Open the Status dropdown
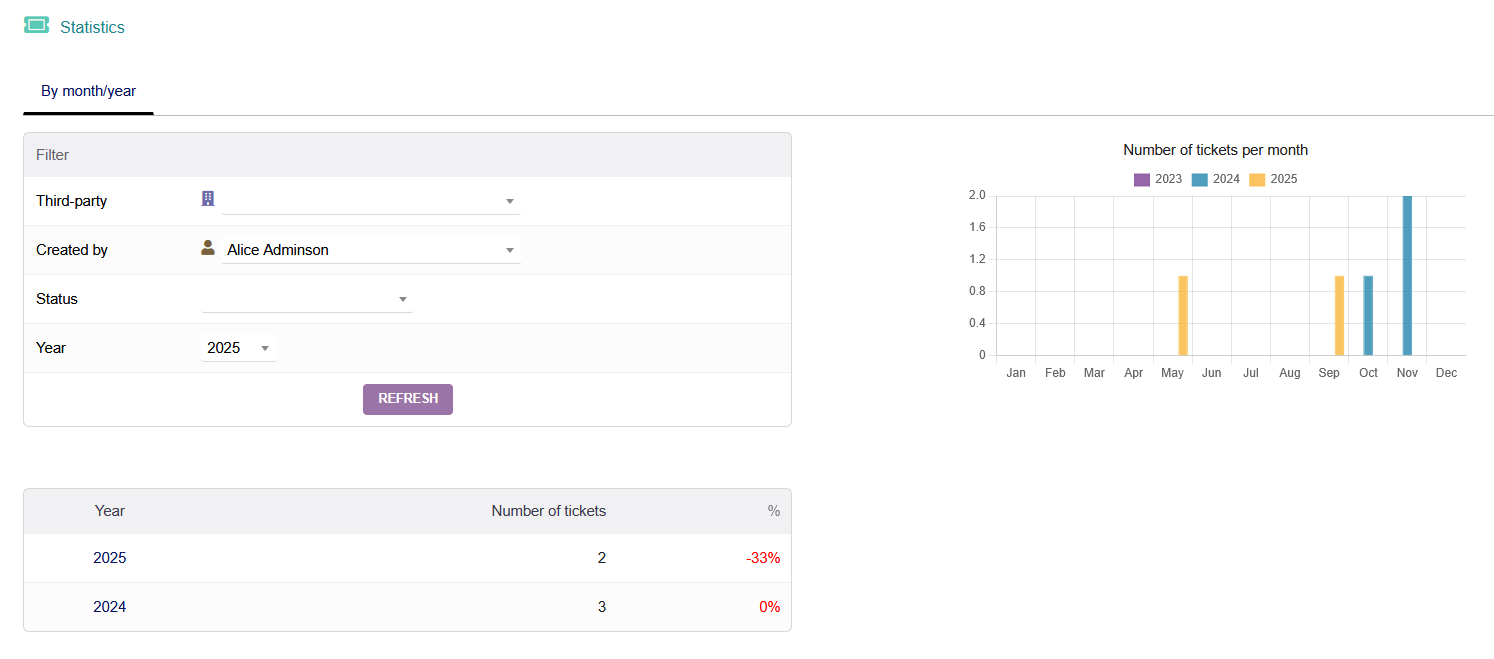The width and height of the screenshot is (1494, 659). pos(307,299)
